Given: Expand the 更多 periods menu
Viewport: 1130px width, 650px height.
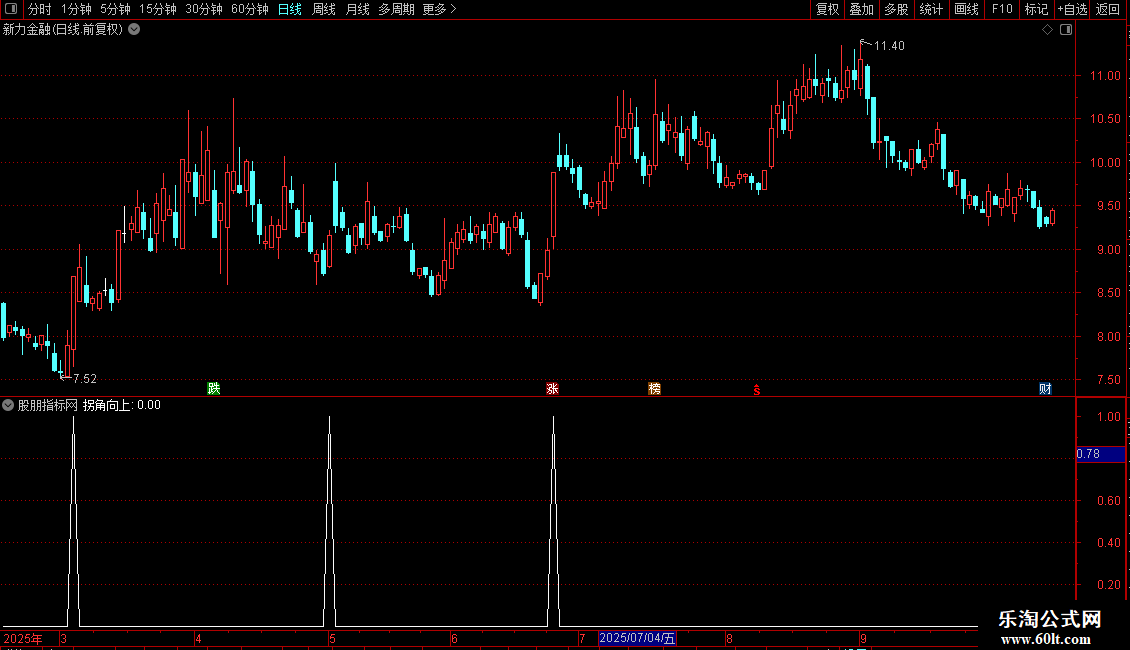Looking at the screenshot, I should coord(440,9).
